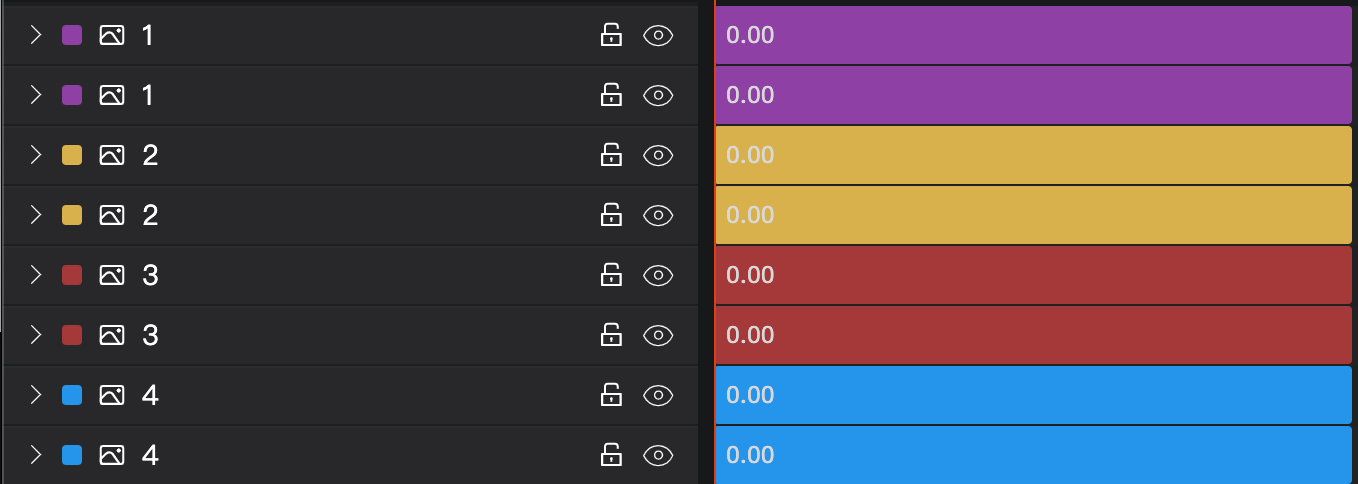Viewport: 1358px width, 484px height.
Task: Select the second layer named 2
Action: pos(350,216)
